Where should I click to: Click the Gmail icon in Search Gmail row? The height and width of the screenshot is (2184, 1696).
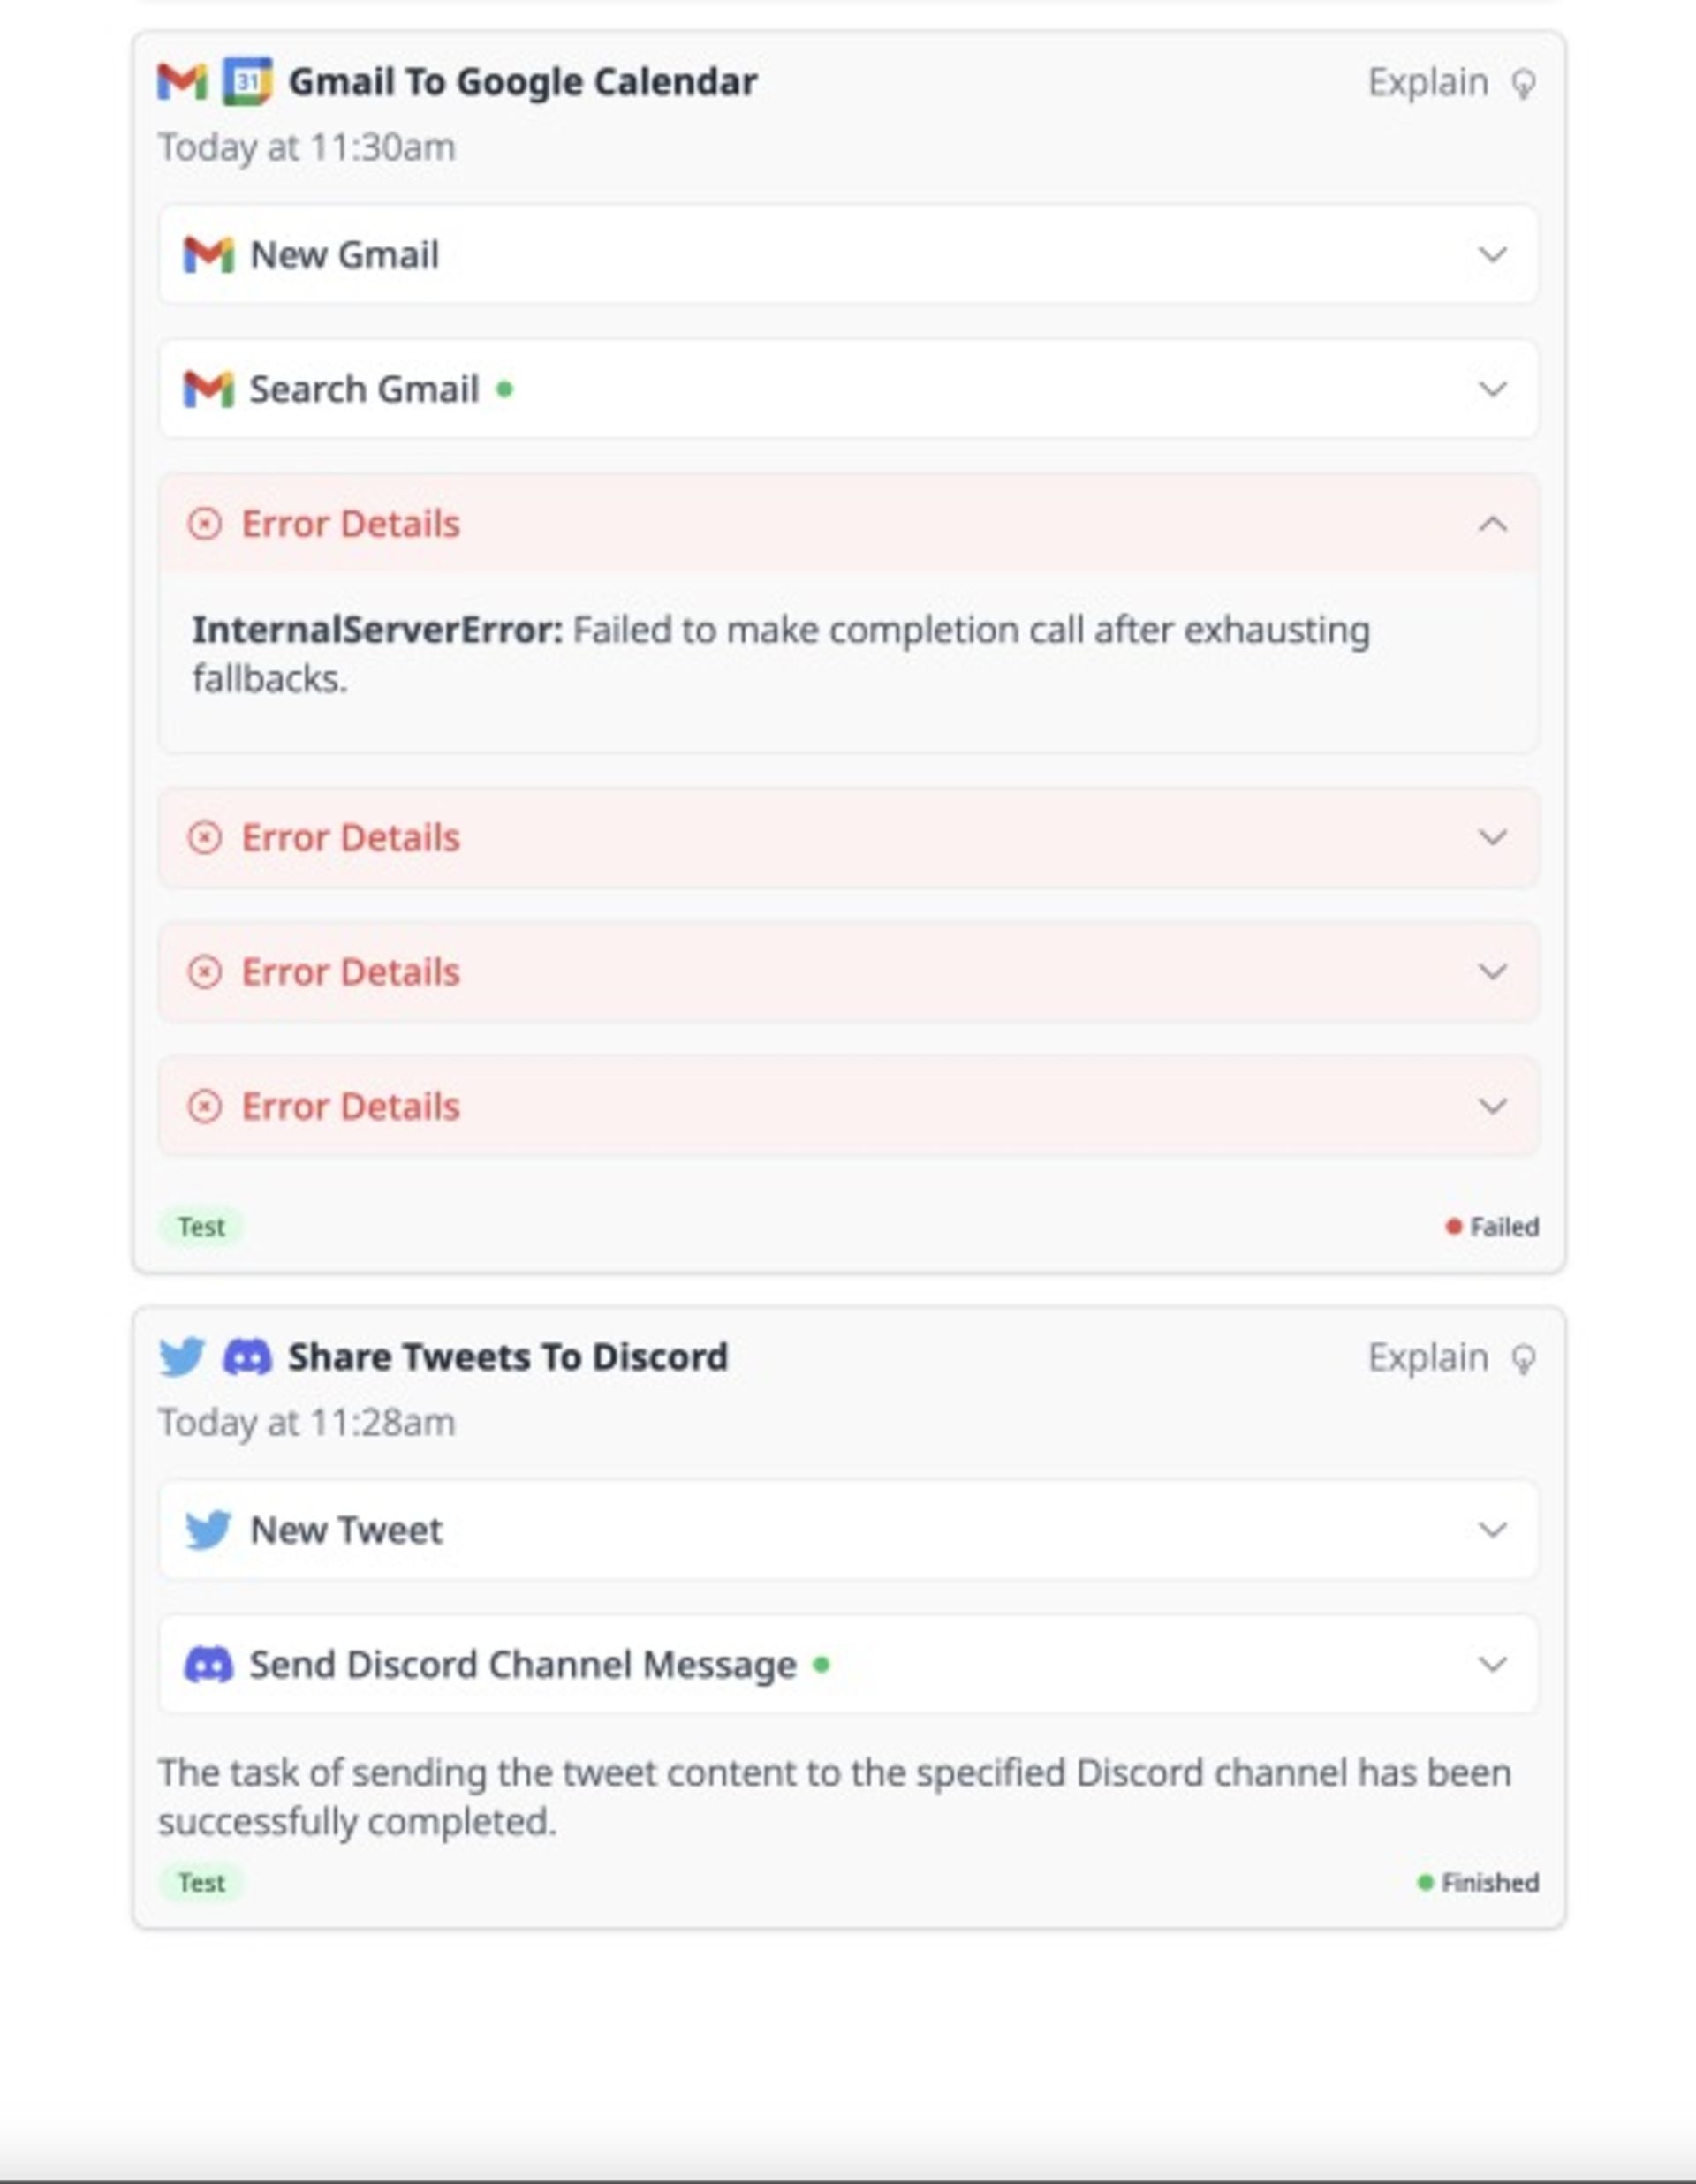208,389
